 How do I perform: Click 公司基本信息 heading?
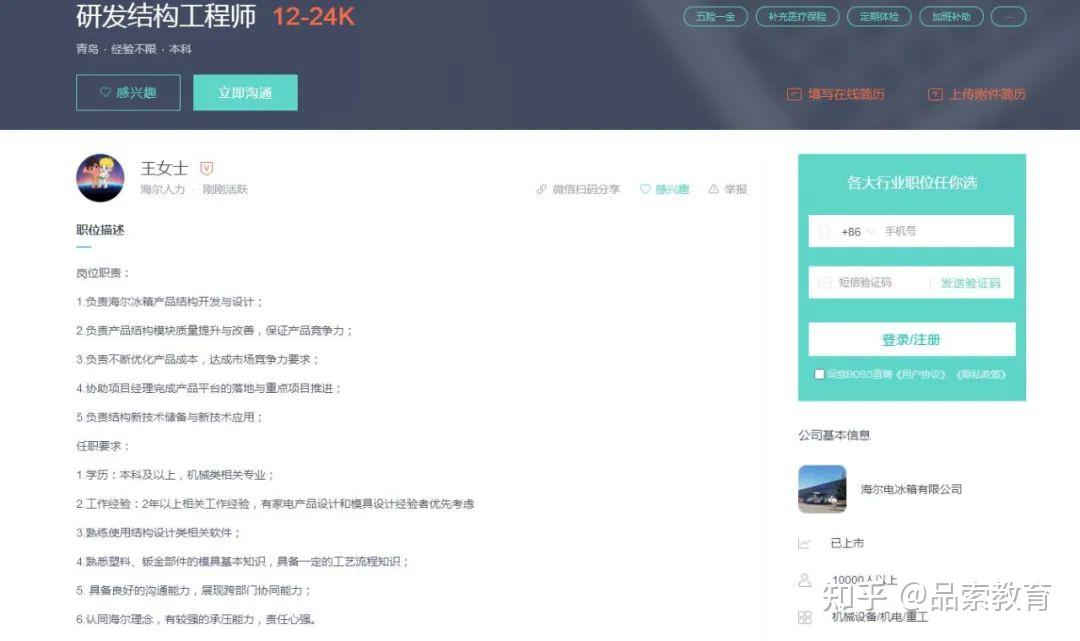pyautogui.click(x=834, y=435)
